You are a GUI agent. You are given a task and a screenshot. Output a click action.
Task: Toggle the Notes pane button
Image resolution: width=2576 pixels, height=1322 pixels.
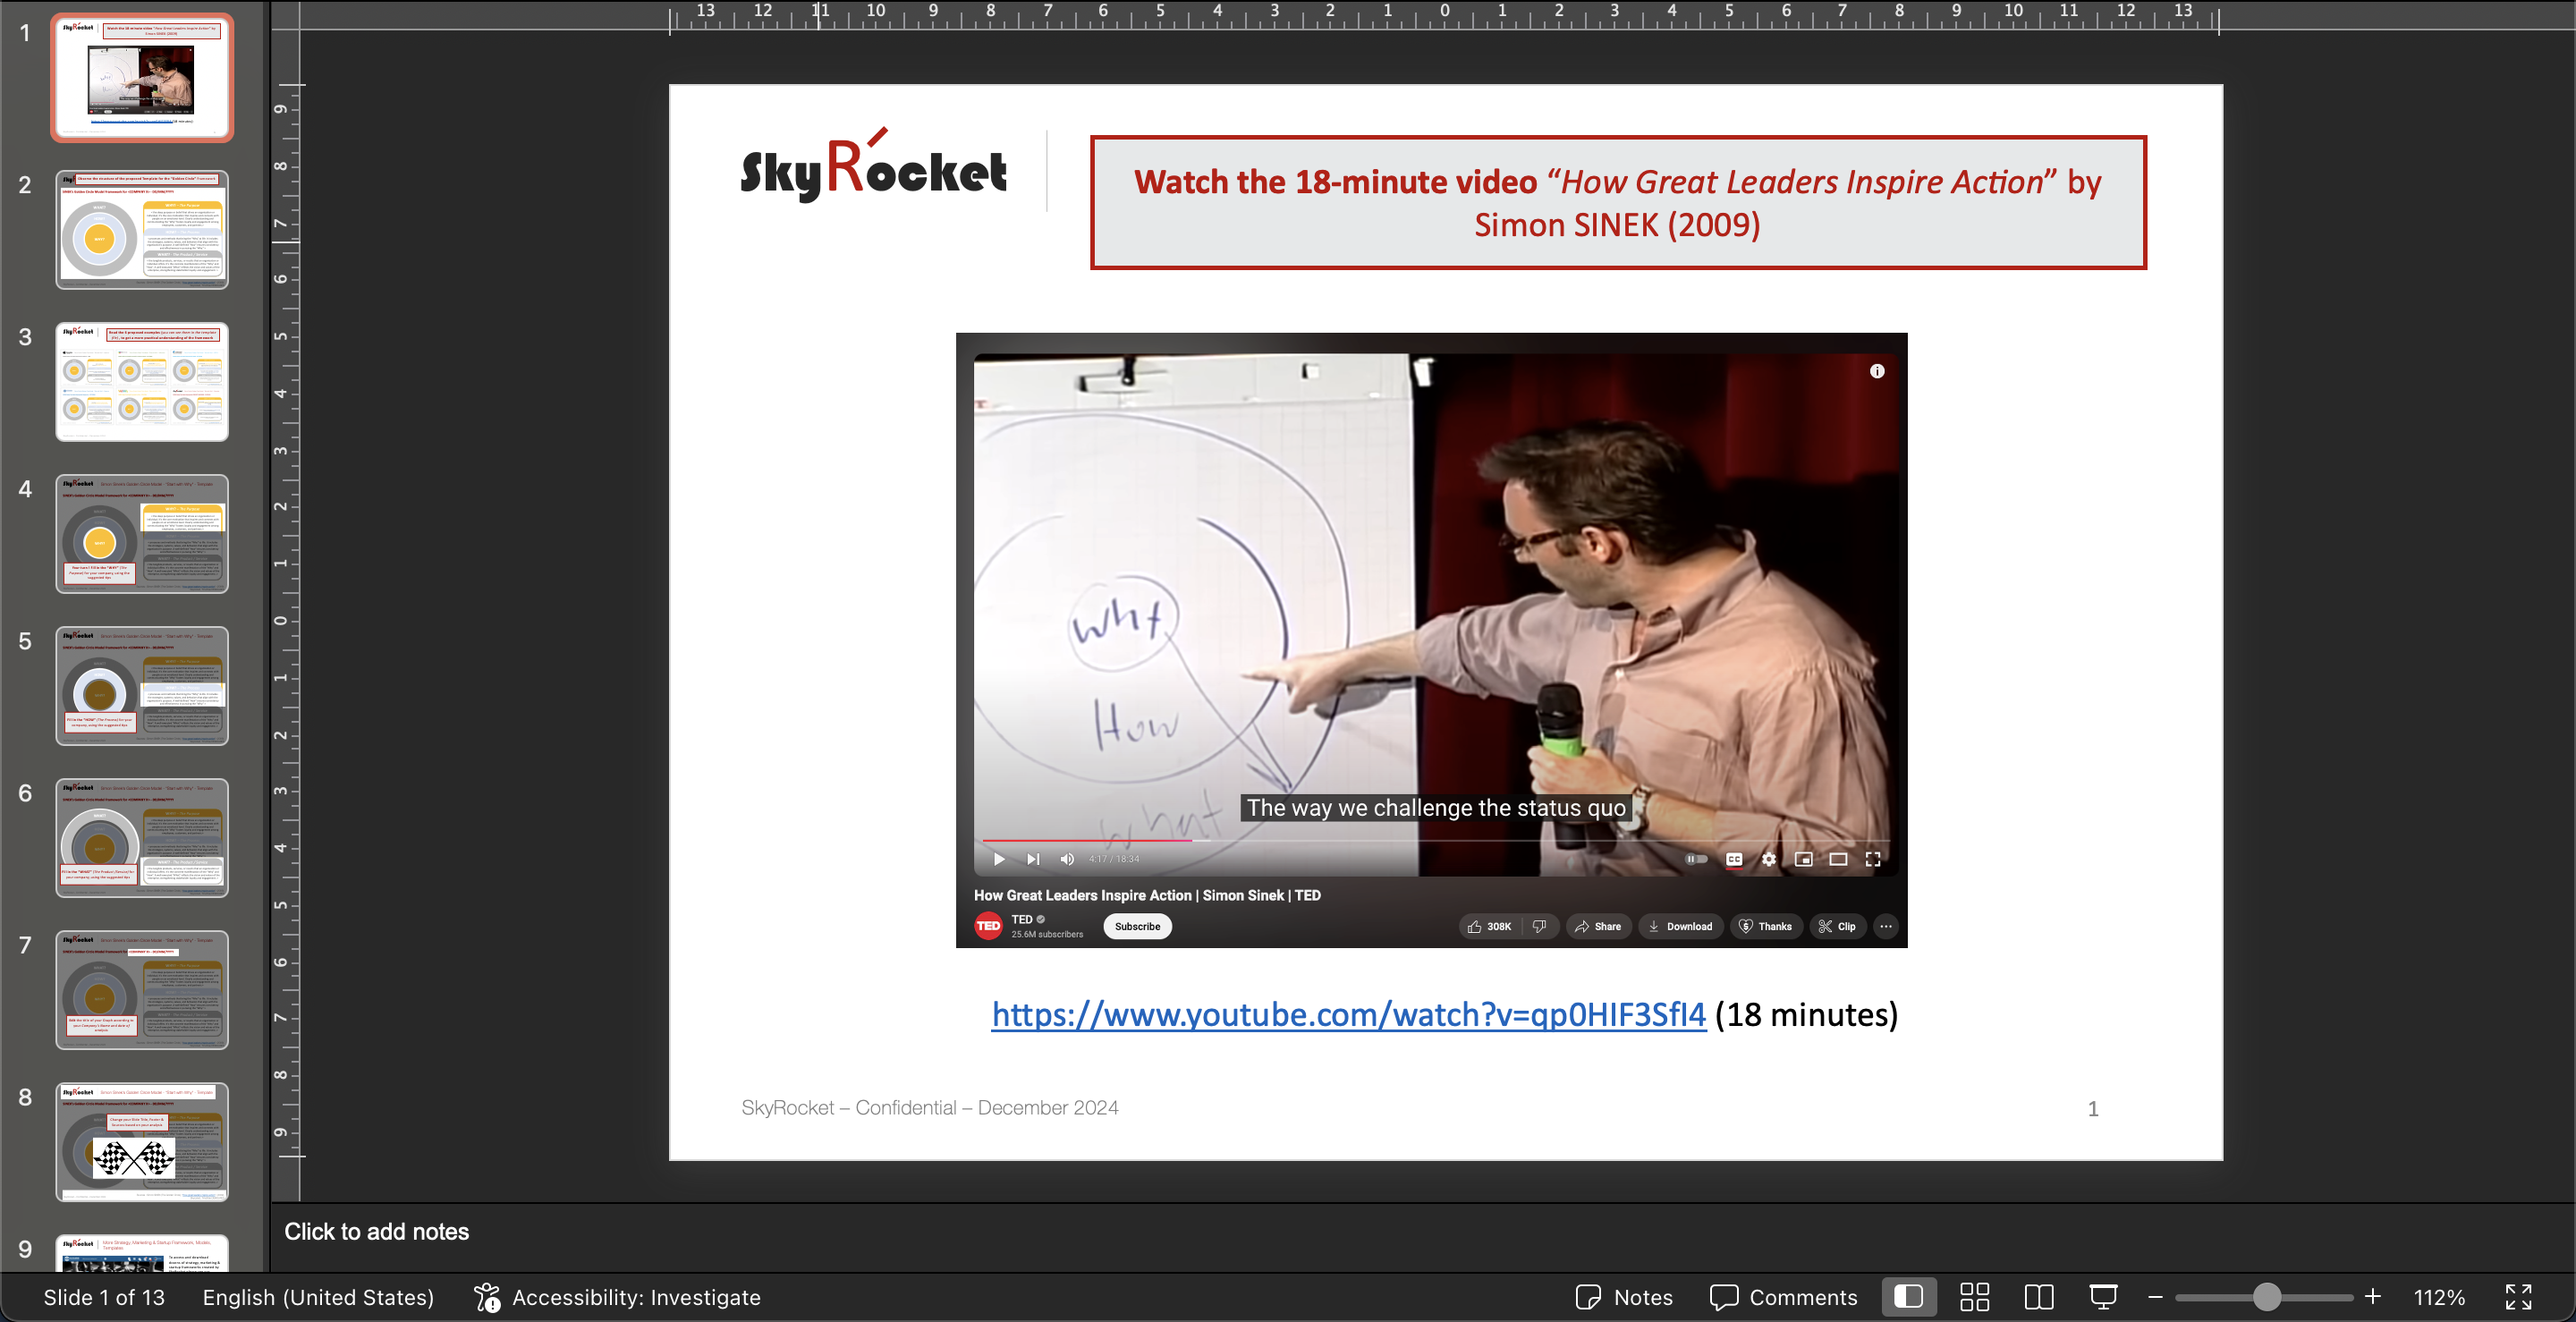[x=1623, y=1297]
